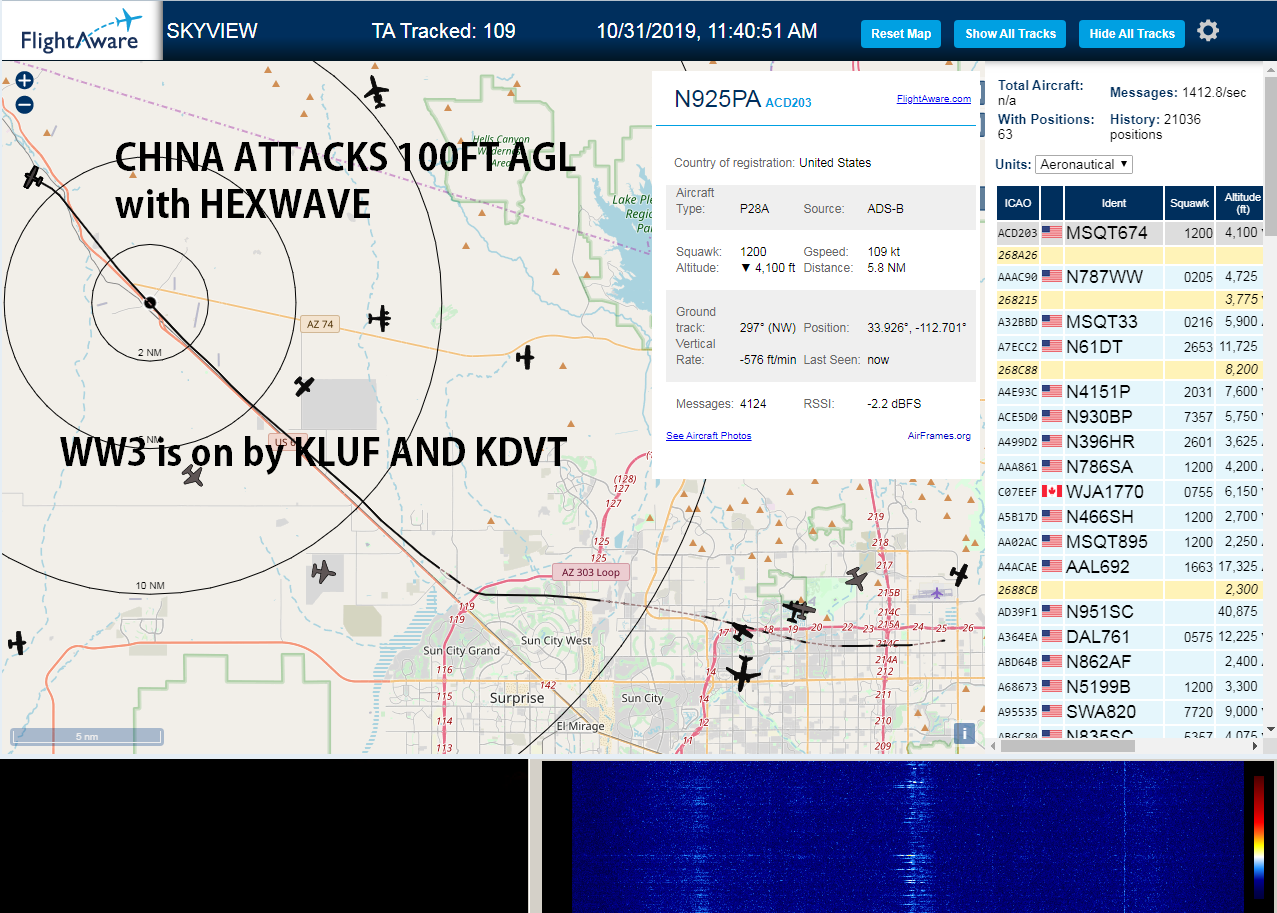1277x913 pixels.
Task: Click Canadian flag in WJA1770 row
Action: tap(1052, 491)
